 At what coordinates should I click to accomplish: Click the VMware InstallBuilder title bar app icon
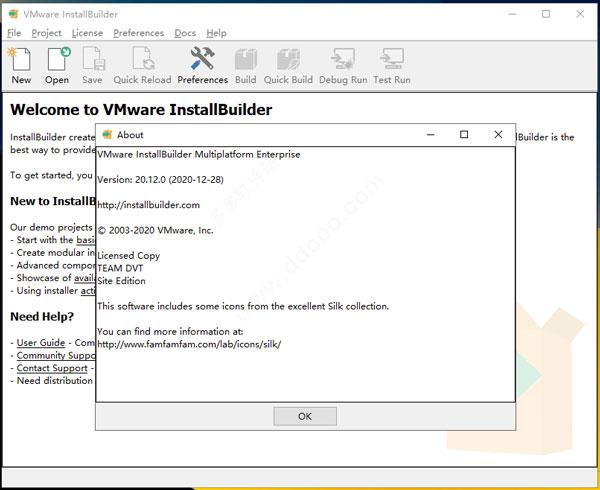[13, 14]
